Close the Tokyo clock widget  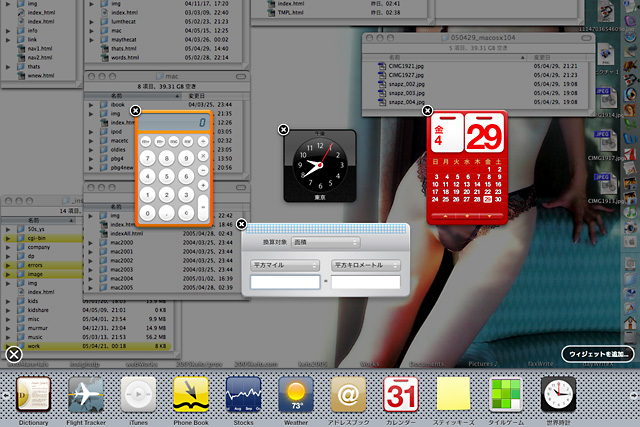283,130
